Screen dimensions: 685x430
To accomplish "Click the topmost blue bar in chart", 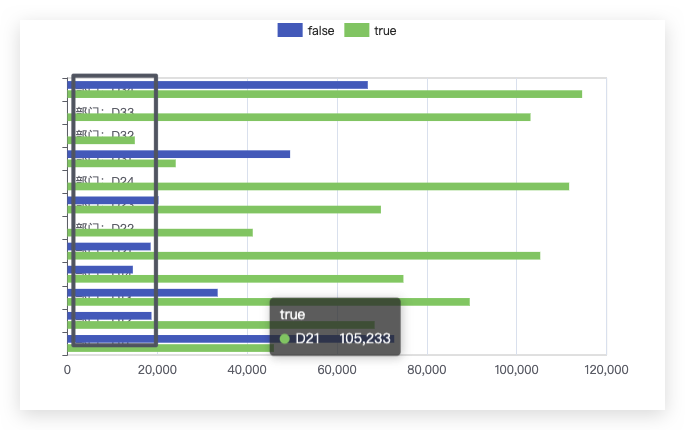I will point(218,85).
